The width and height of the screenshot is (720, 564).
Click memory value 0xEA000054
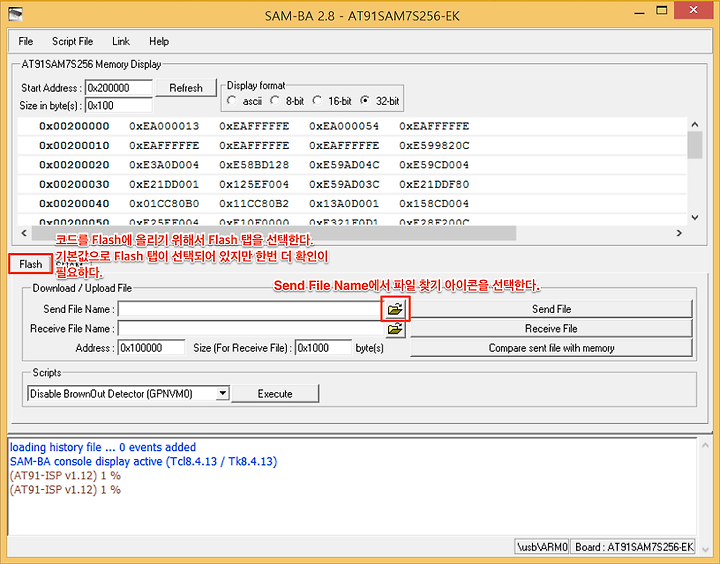(344, 126)
